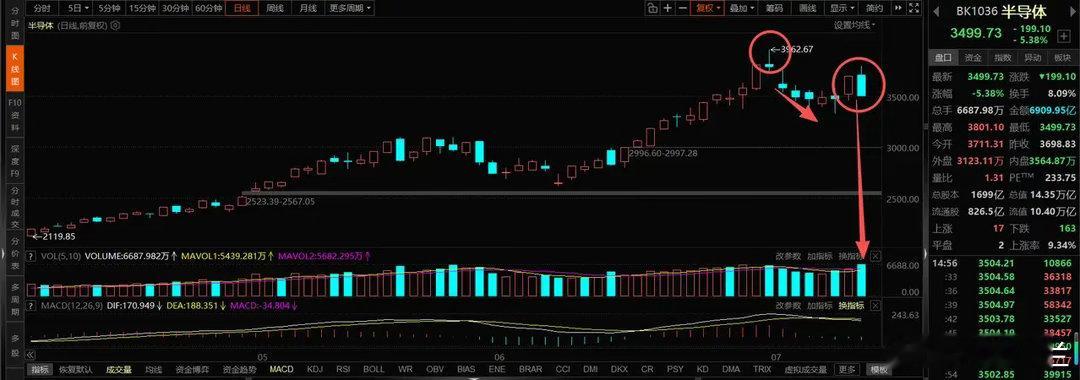Go to previous stock with left arrow
The width and height of the screenshot is (1080, 380).
click(x=937, y=11)
